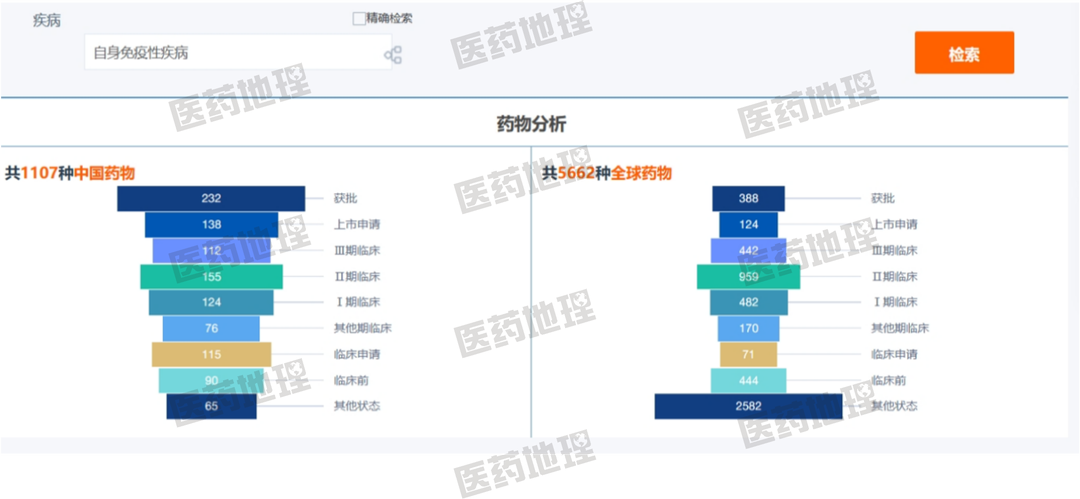1080x499 pixels.
Task: Click China 临床申请 bar showing 115
Action: pyautogui.click(x=211, y=354)
